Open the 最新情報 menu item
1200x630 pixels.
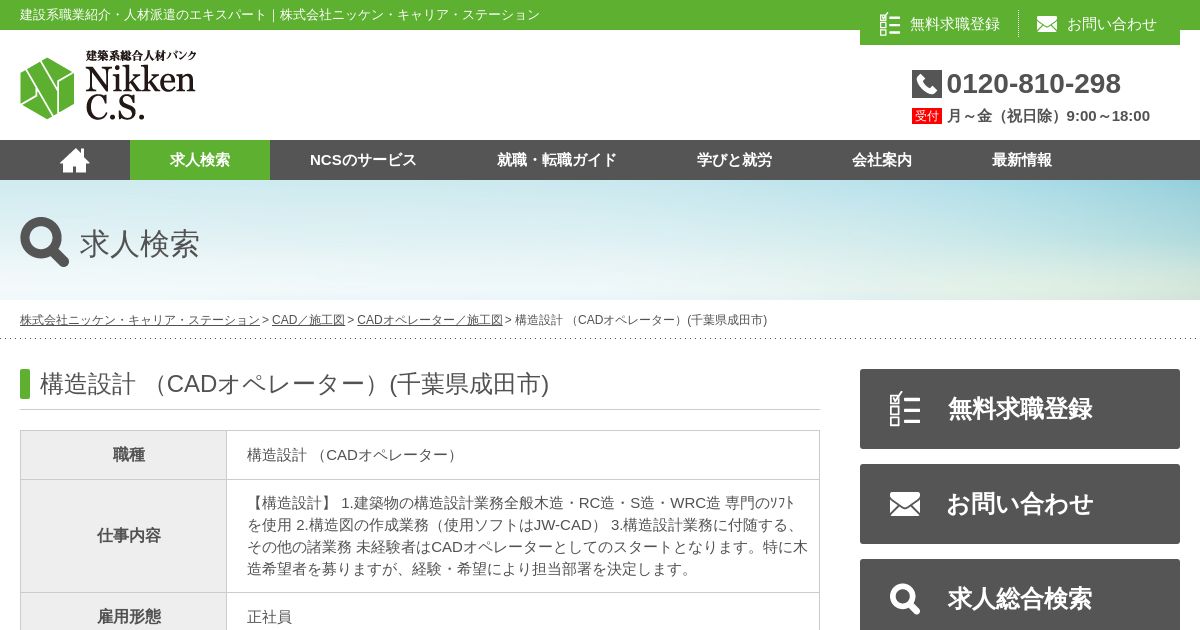tap(1022, 160)
